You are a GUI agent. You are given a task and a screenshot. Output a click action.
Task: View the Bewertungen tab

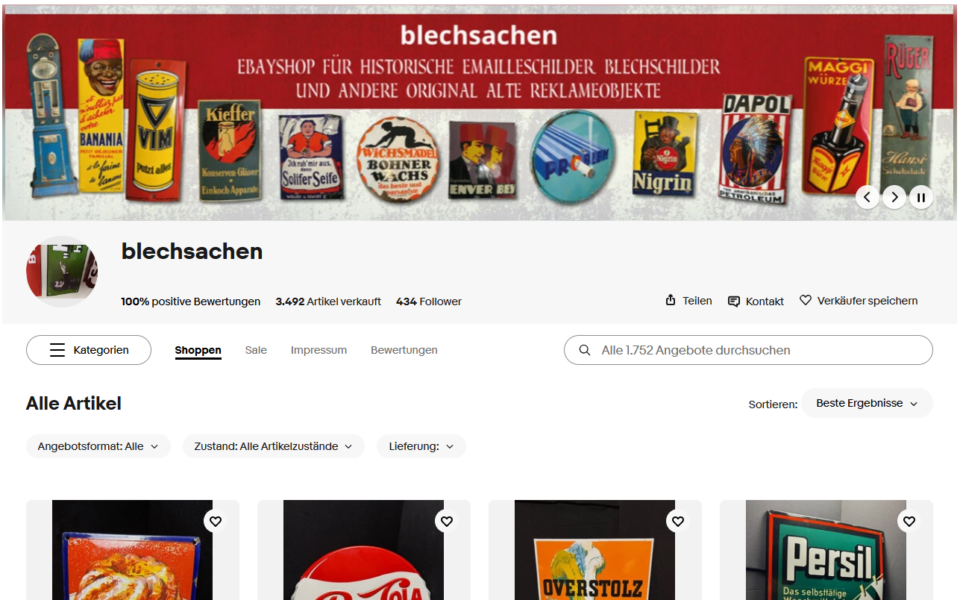coord(404,350)
